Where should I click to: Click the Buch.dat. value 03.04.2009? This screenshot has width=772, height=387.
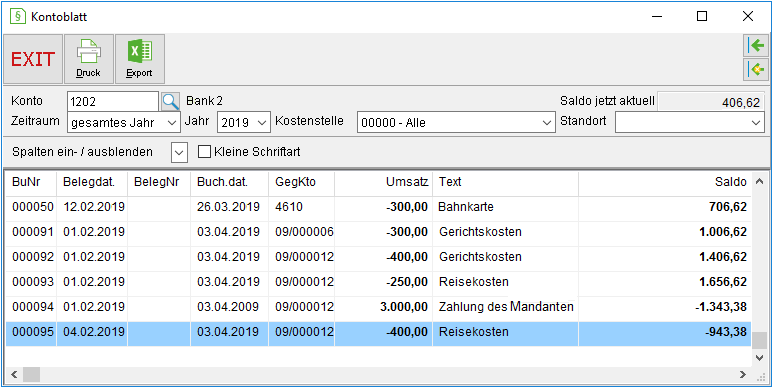228,307
